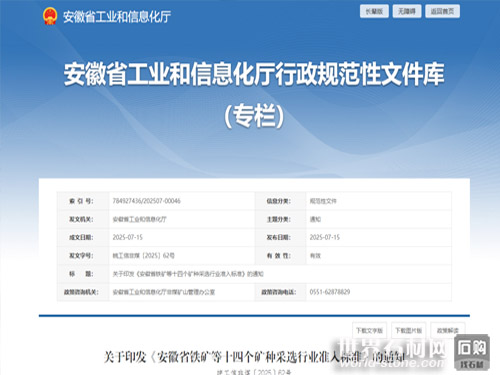Select the index number 784927436/202507-00046
The width and height of the screenshot is (500, 375).
point(147,201)
